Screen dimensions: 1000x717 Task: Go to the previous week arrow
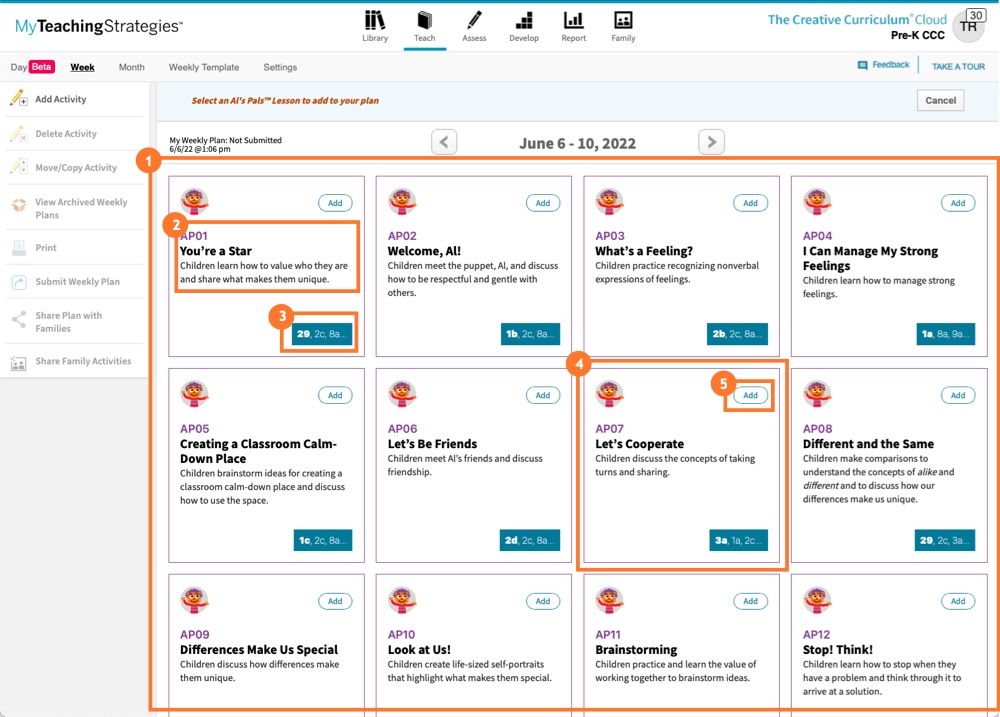tap(445, 142)
